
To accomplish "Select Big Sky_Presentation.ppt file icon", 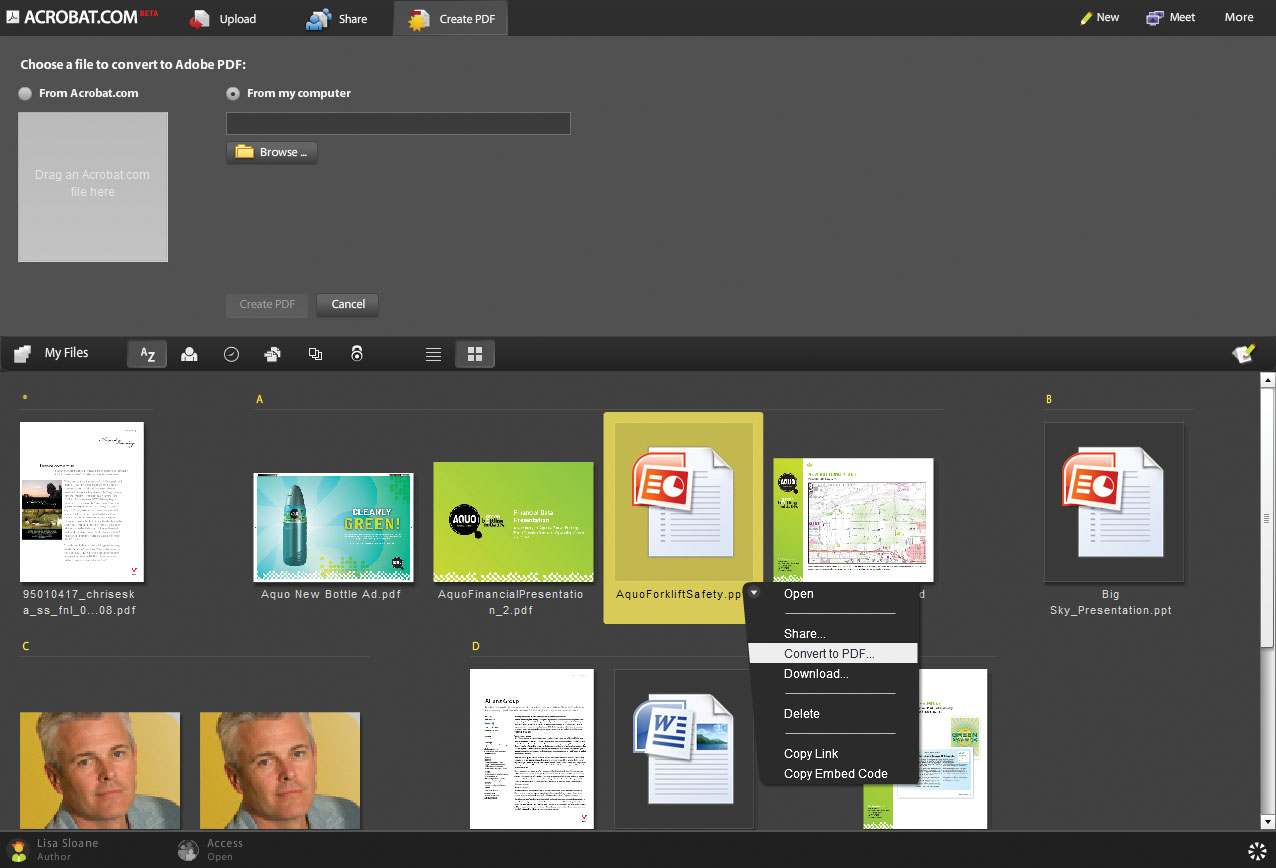I will point(1114,502).
